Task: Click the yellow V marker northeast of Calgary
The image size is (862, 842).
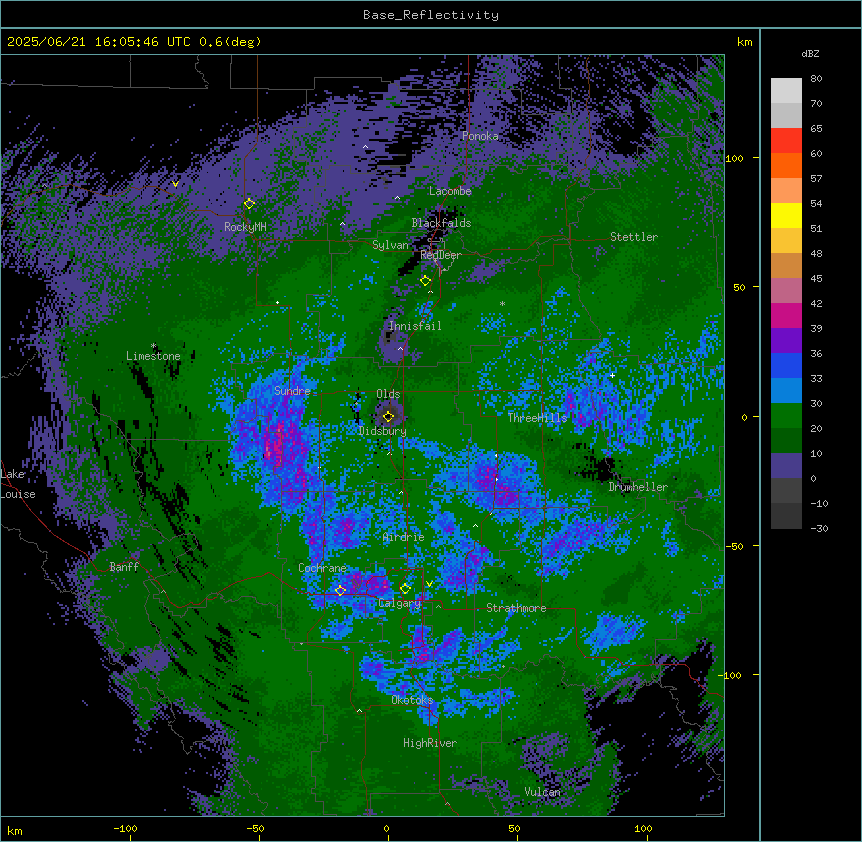Action: pyautogui.click(x=429, y=584)
